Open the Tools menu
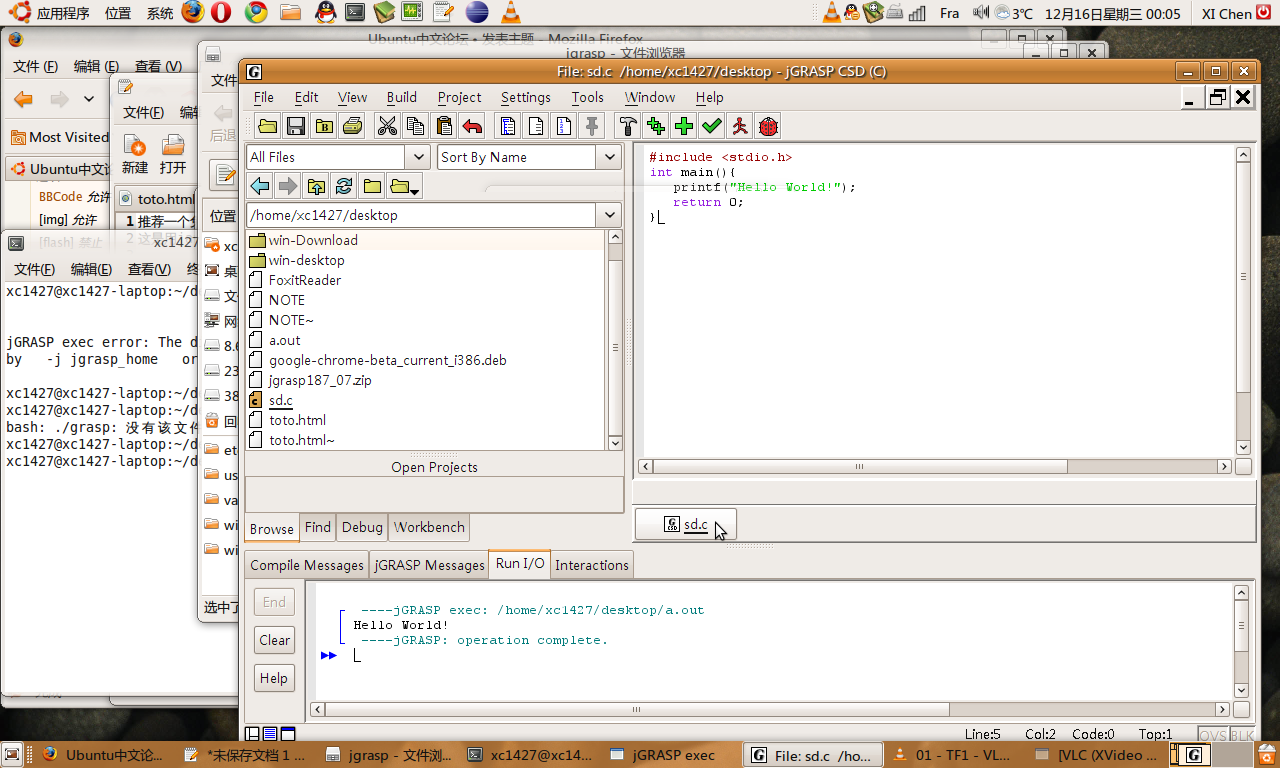 coord(588,97)
